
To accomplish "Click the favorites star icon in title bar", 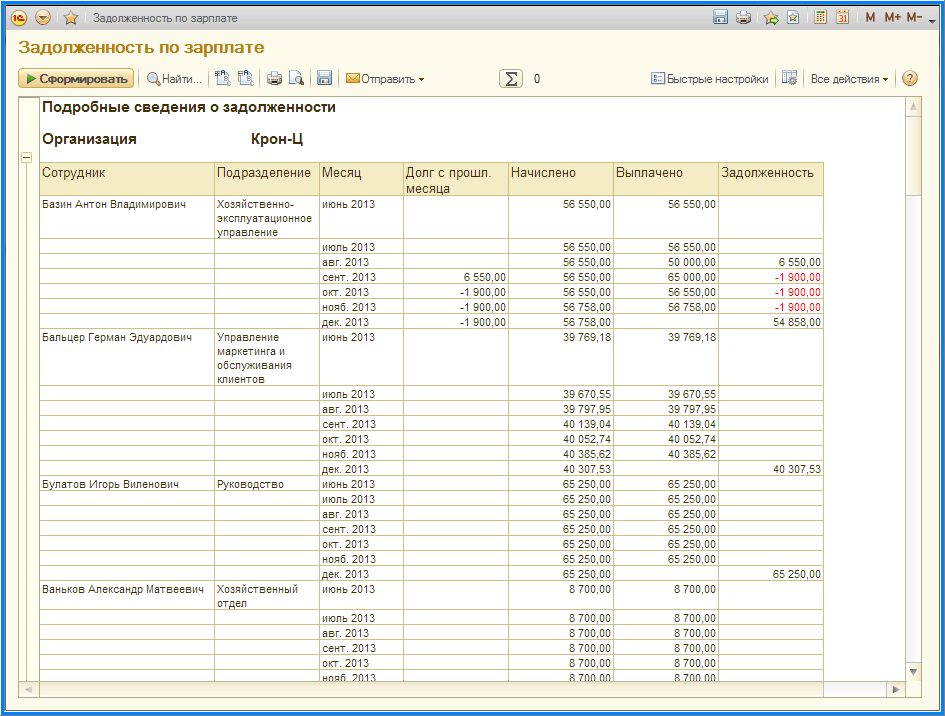I will coord(70,17).
